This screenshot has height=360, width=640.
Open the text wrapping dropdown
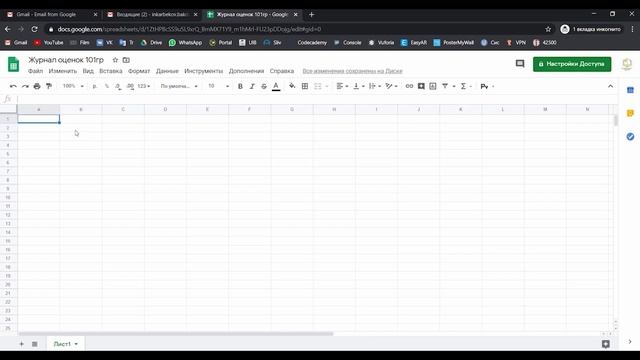pos(375,86)
